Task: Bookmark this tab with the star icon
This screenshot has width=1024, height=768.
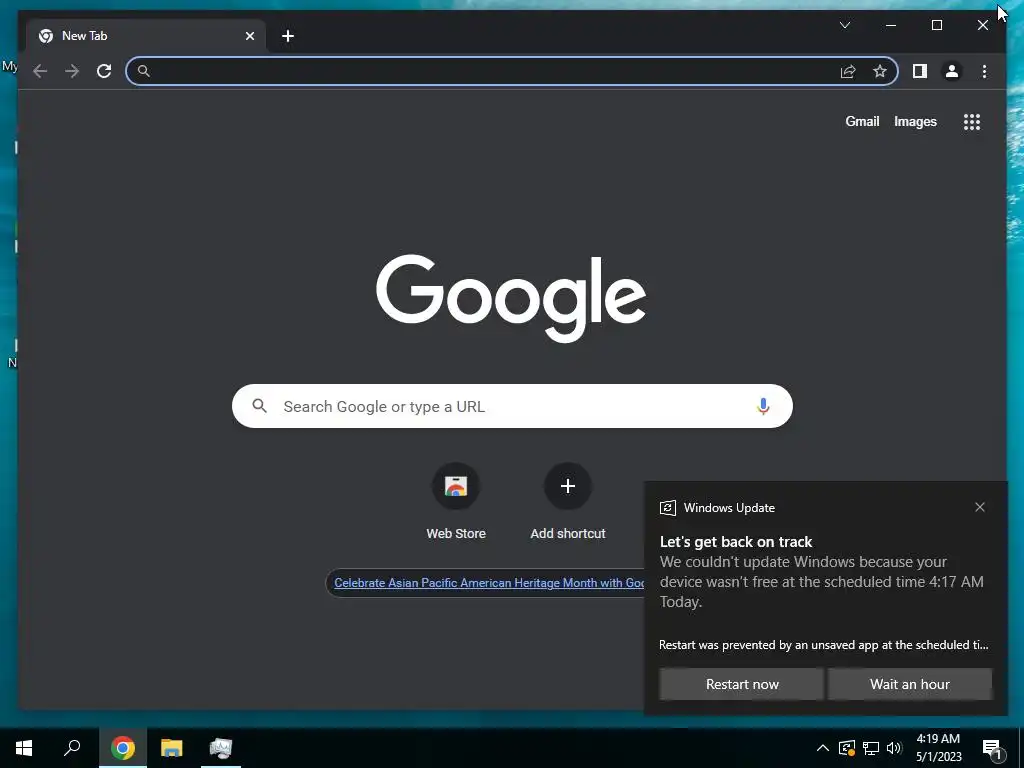Action: pos(880,71)
